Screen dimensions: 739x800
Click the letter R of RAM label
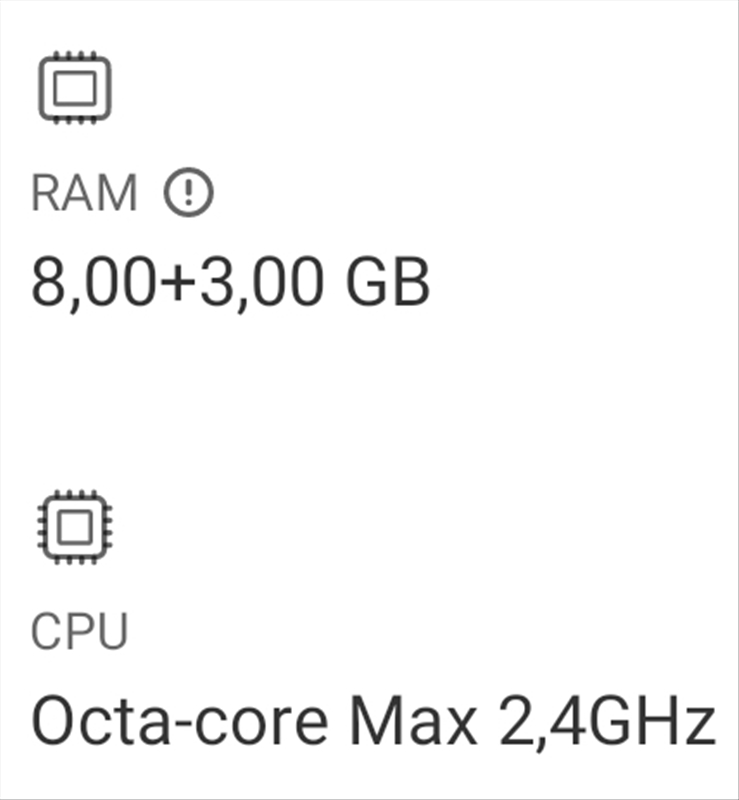point(46,194)
